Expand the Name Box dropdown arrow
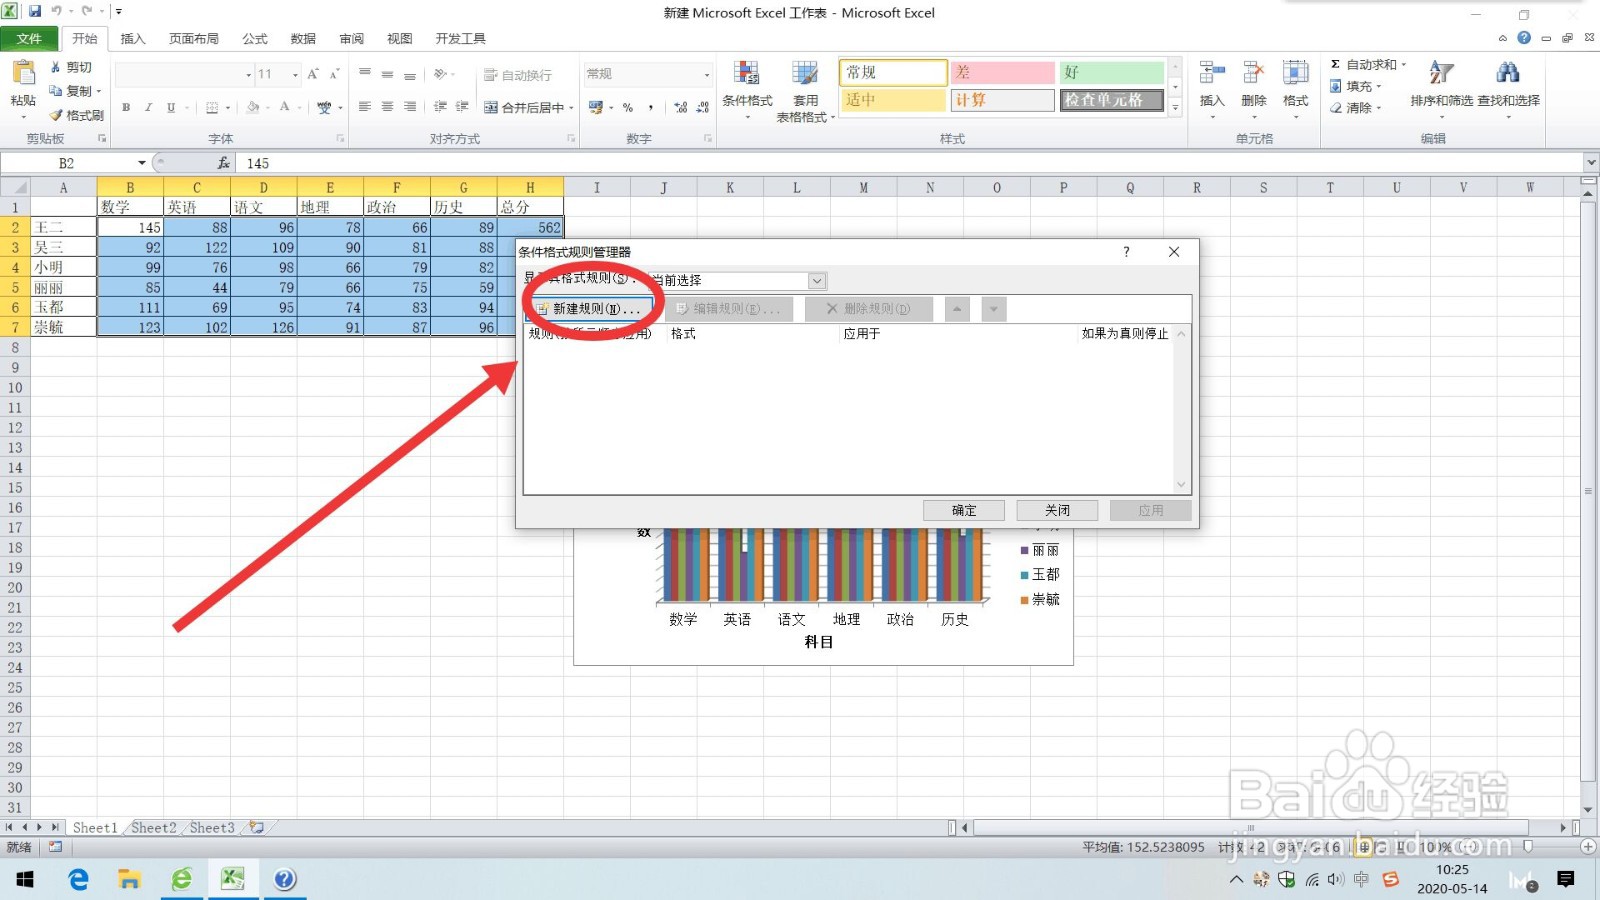Image resolution: width=1600 pixels, height=900 pixels. pos(142,162)
